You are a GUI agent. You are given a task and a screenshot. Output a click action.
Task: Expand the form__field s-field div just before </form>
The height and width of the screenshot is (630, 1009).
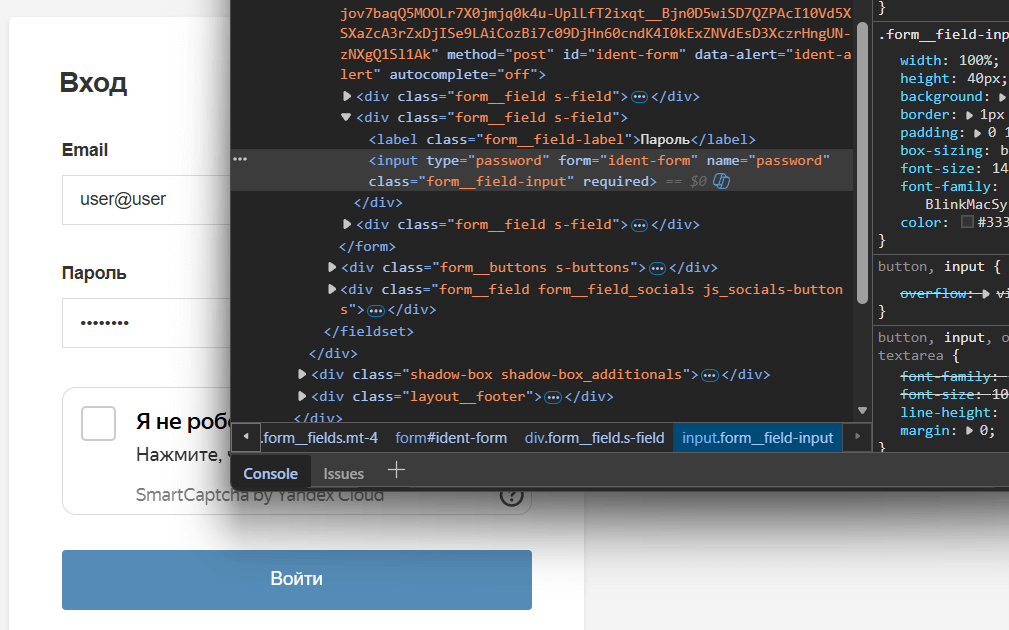tap(347, 224)
